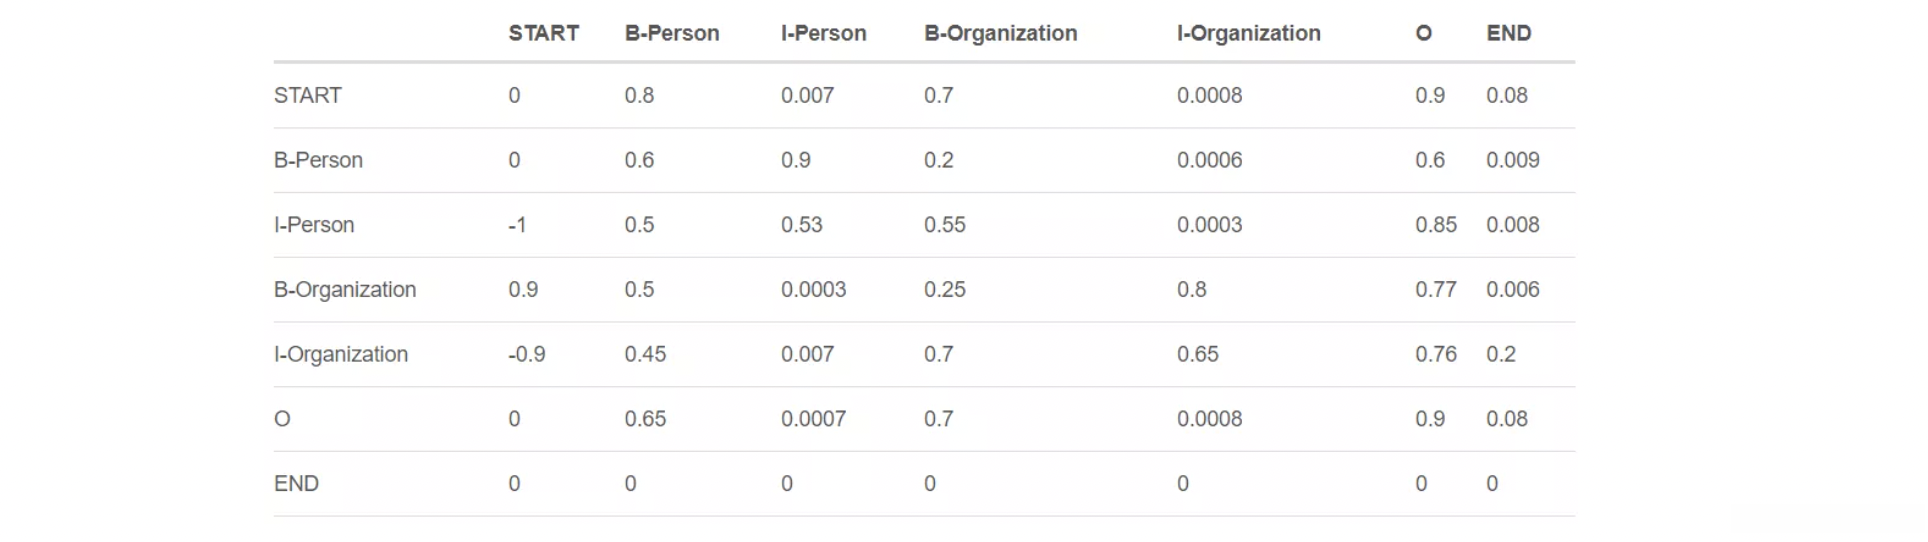Click the END row label
Screen dimensions: 1928x542
click(x=296, y=484)
